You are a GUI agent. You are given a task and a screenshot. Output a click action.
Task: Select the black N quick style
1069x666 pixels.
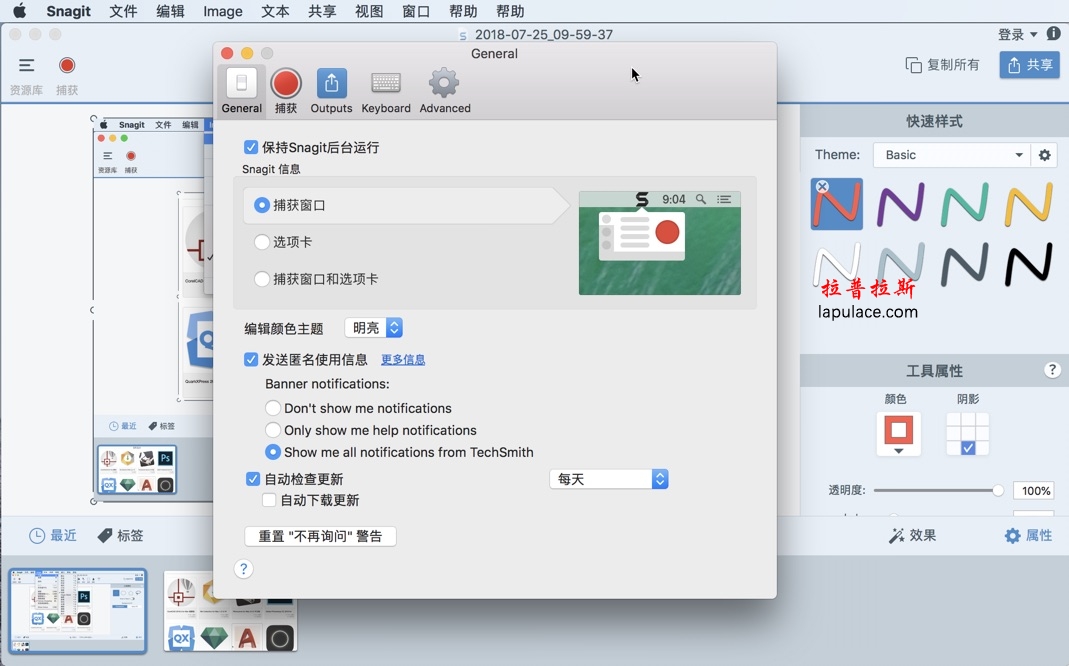[x=1029, y=264]
